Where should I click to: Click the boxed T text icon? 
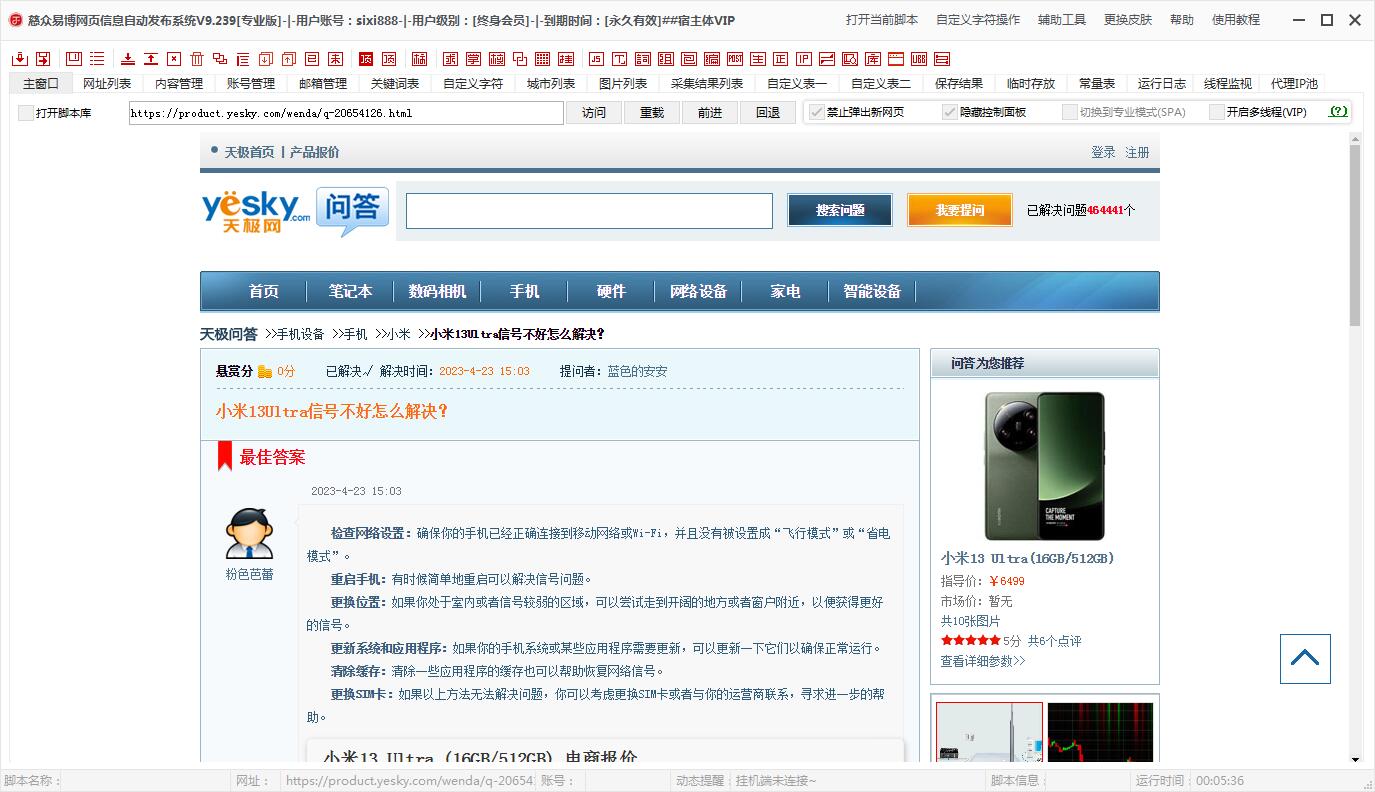(x=620, y=59)
